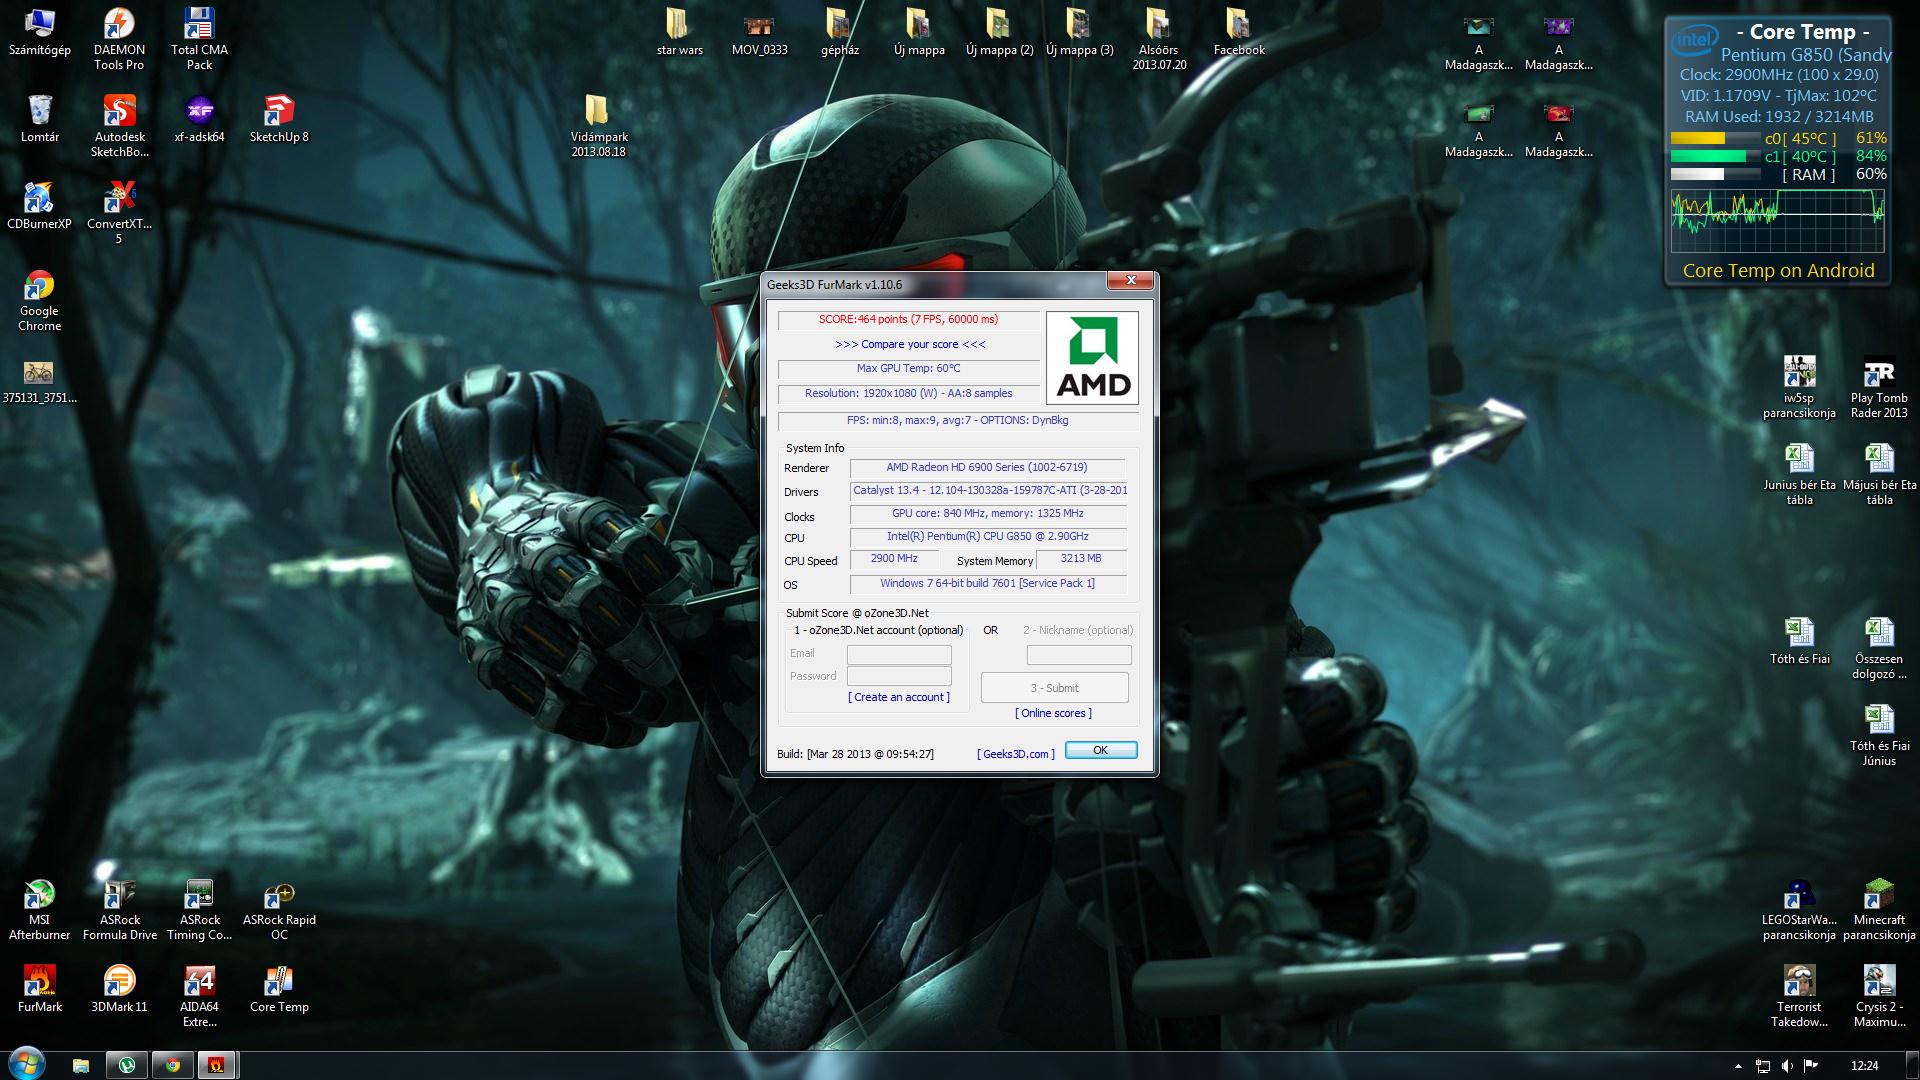Click the 'Compare your score' link

pos(910,344)
